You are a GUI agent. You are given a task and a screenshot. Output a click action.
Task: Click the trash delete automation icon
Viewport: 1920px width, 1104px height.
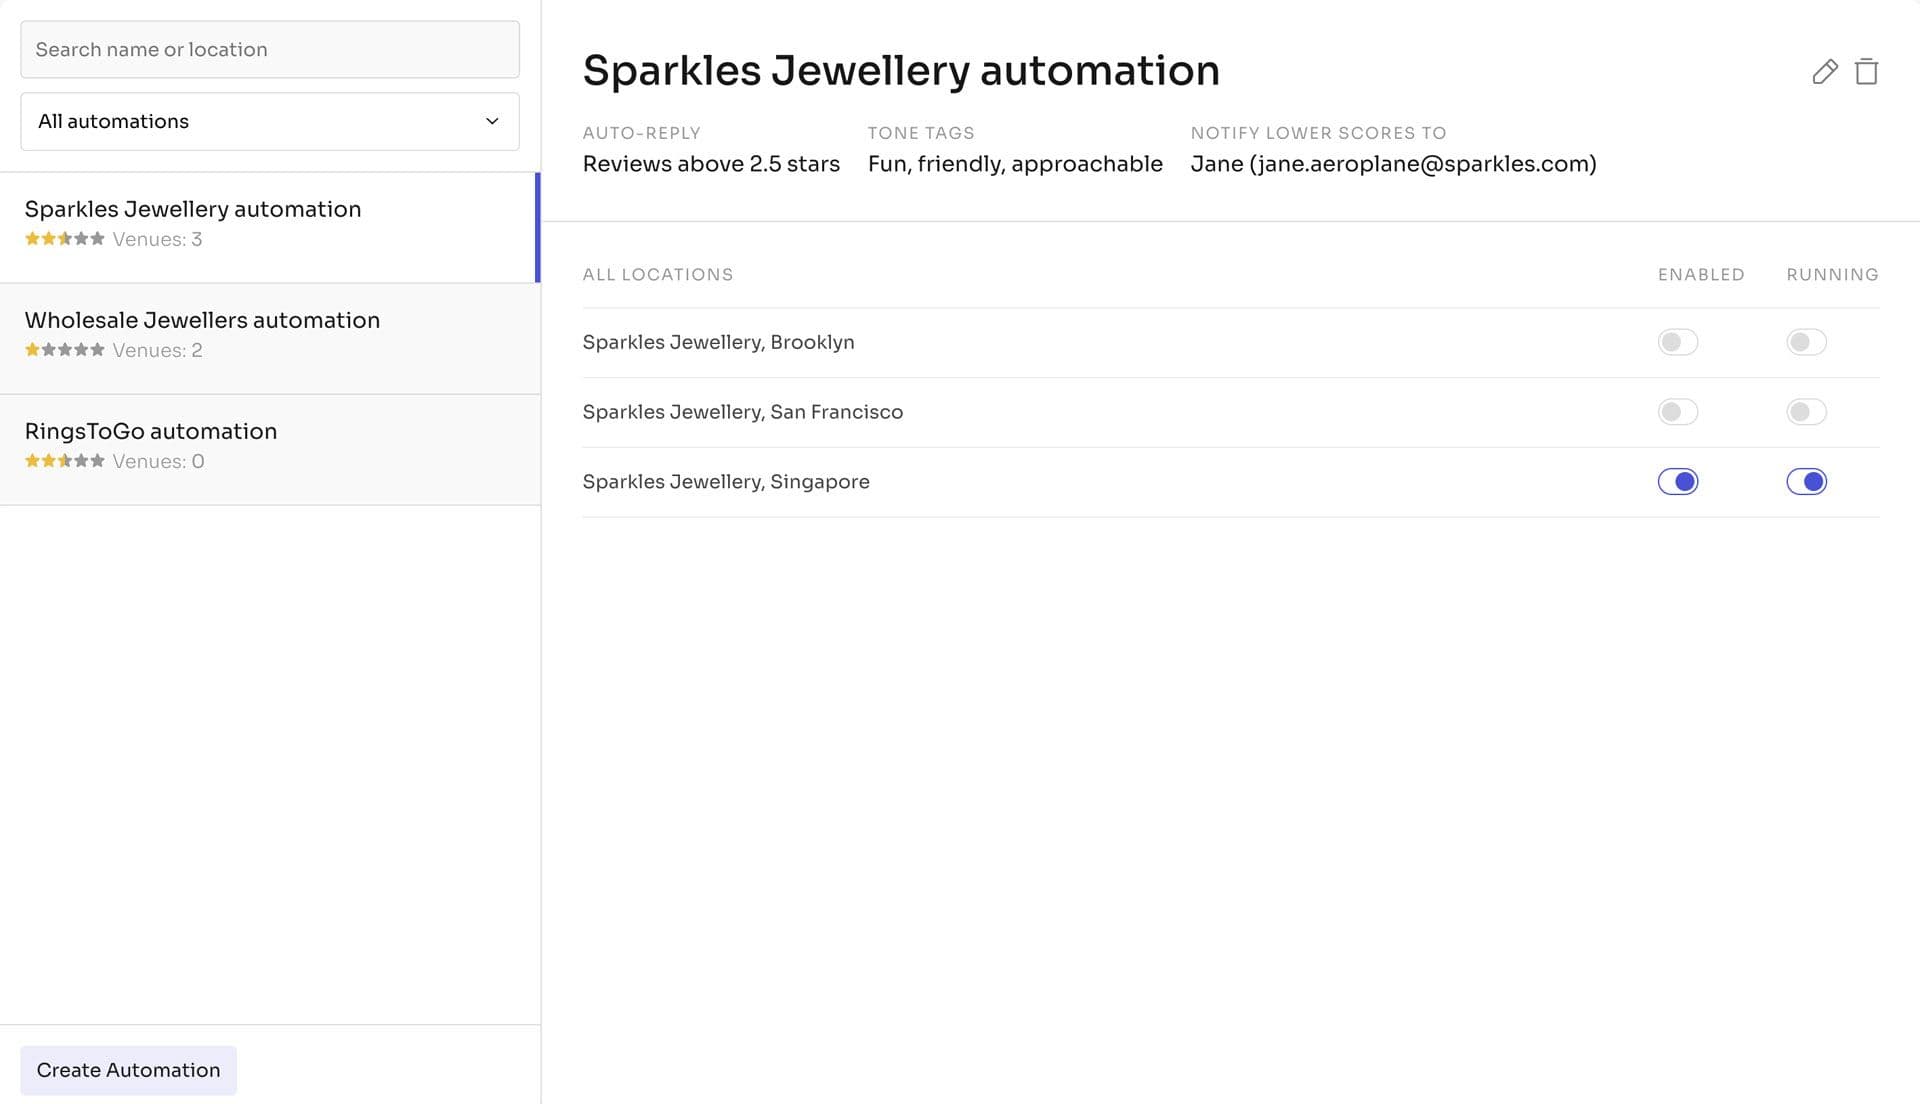[1866, 72]
